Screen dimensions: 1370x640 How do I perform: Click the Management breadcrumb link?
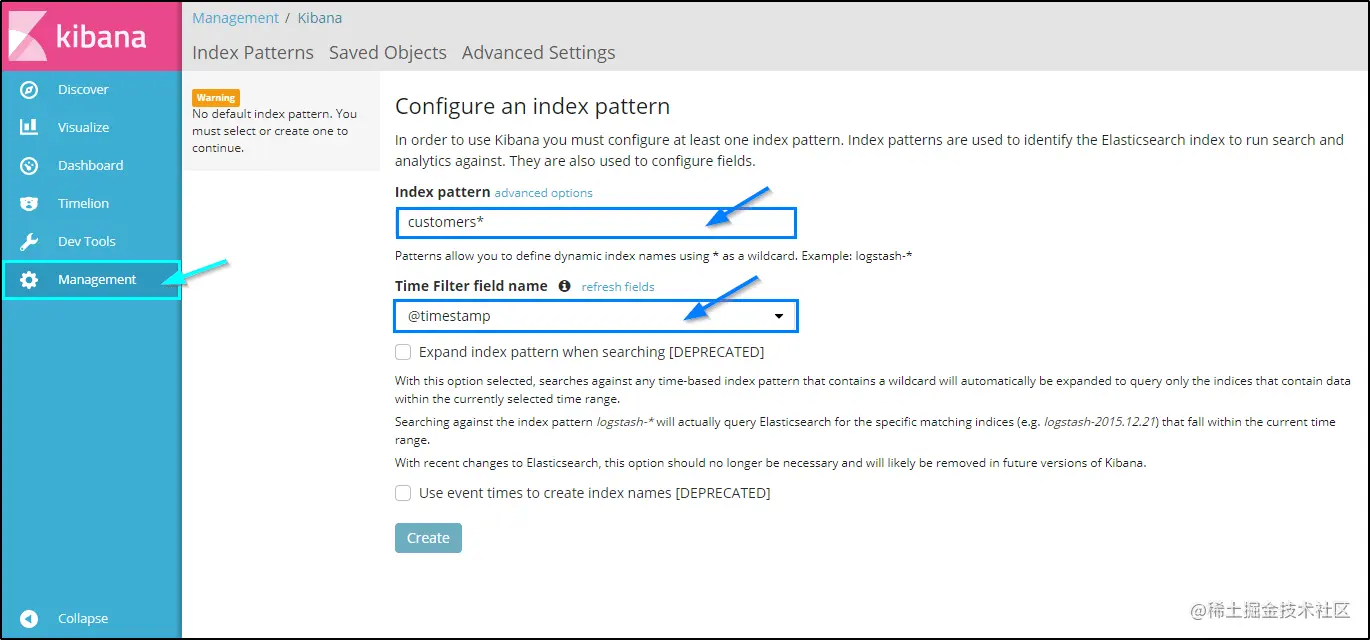pyautogui.click(x=236, y=18)
